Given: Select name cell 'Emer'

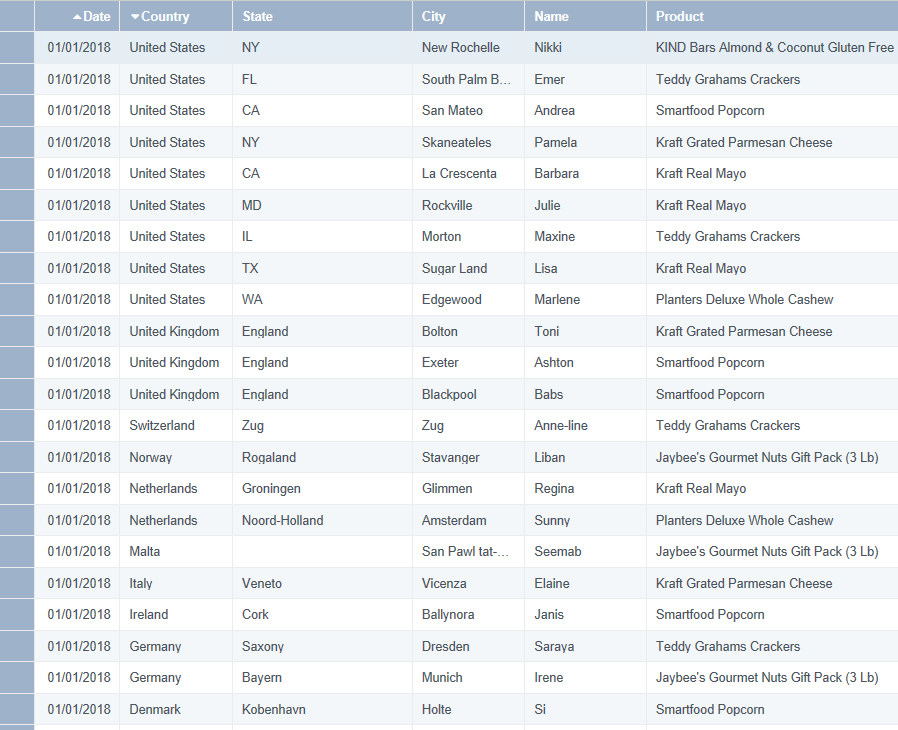Looking at the screenshot, I should pyautogui.click(x=585, y=79).
